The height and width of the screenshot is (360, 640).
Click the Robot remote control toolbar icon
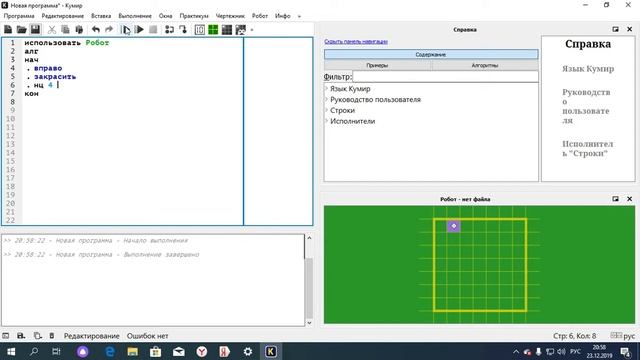(241, 29)
